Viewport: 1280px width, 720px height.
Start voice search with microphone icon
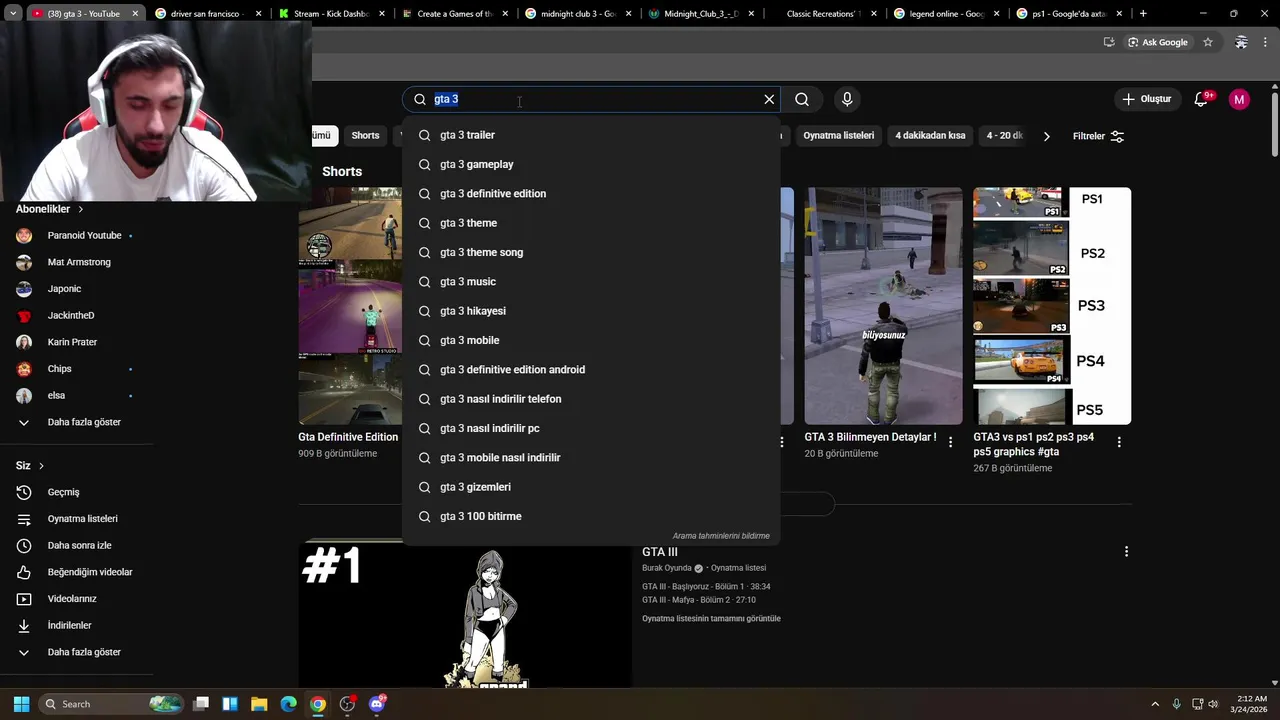coord(847,99)
